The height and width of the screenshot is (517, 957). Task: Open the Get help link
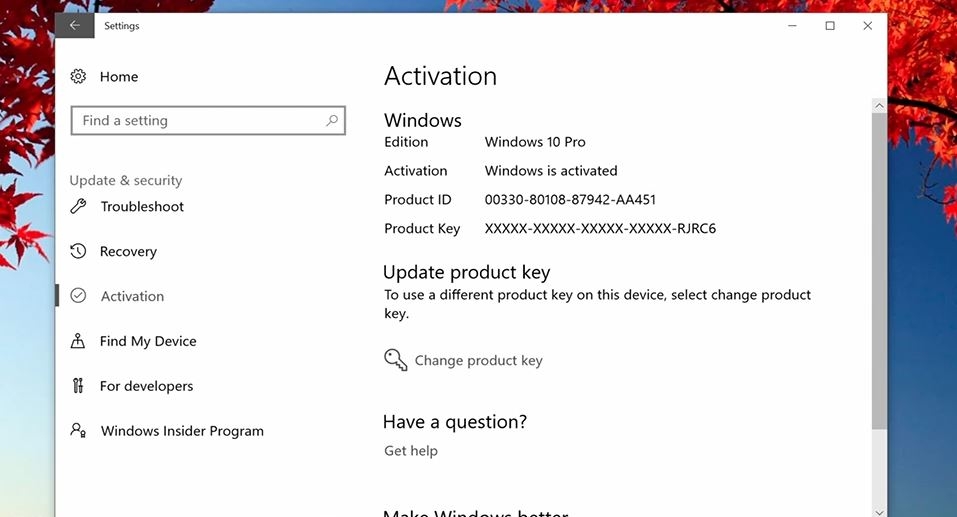411,450
